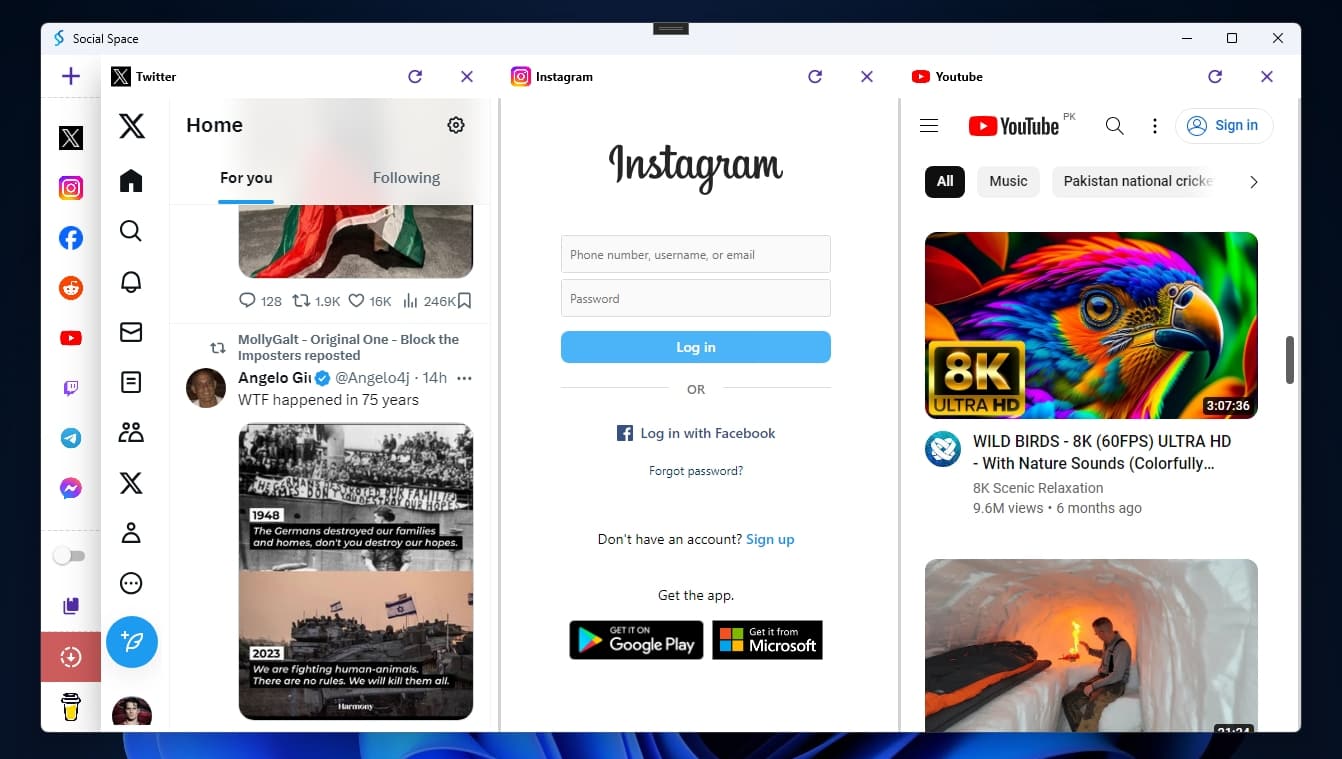Open YouTube settings three-dot menu
1342x759 pixels.
point(1155,126)
